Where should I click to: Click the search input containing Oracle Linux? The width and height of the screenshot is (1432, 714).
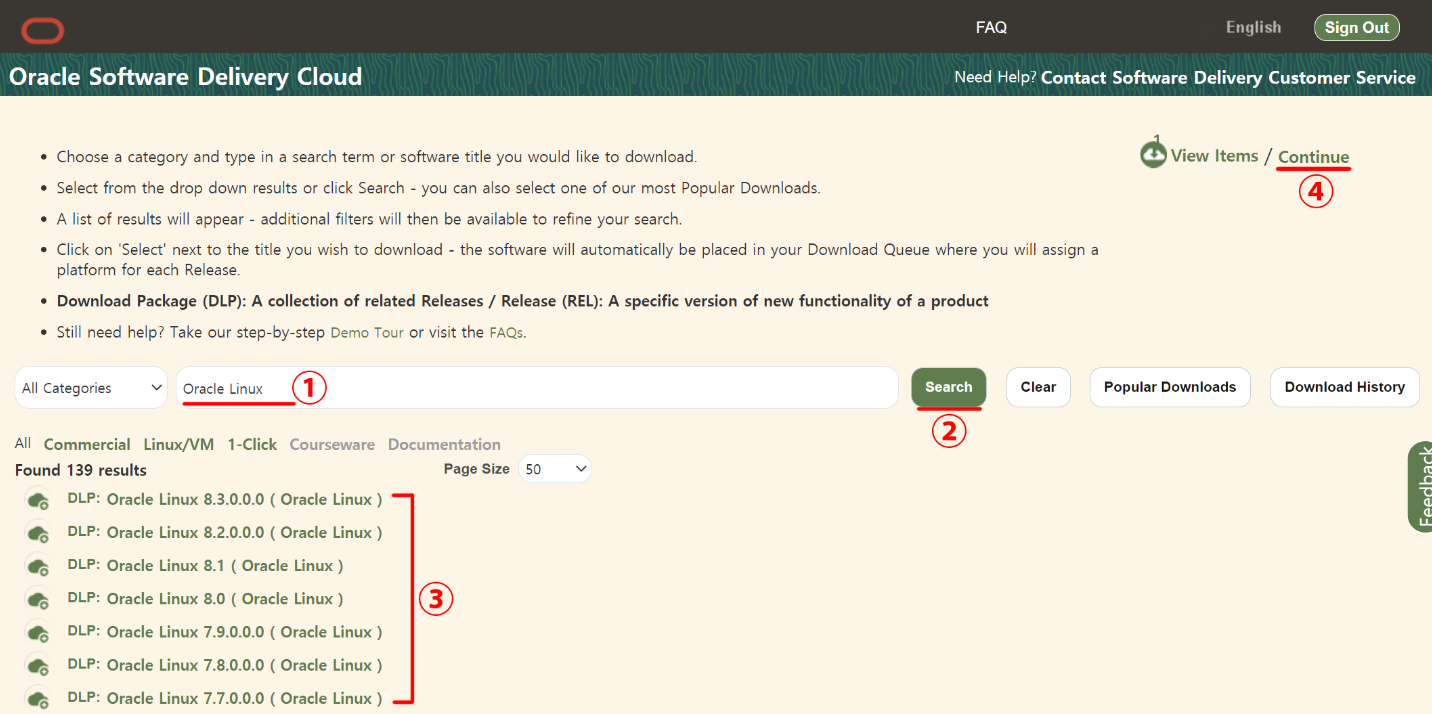(x=537, y=388)
